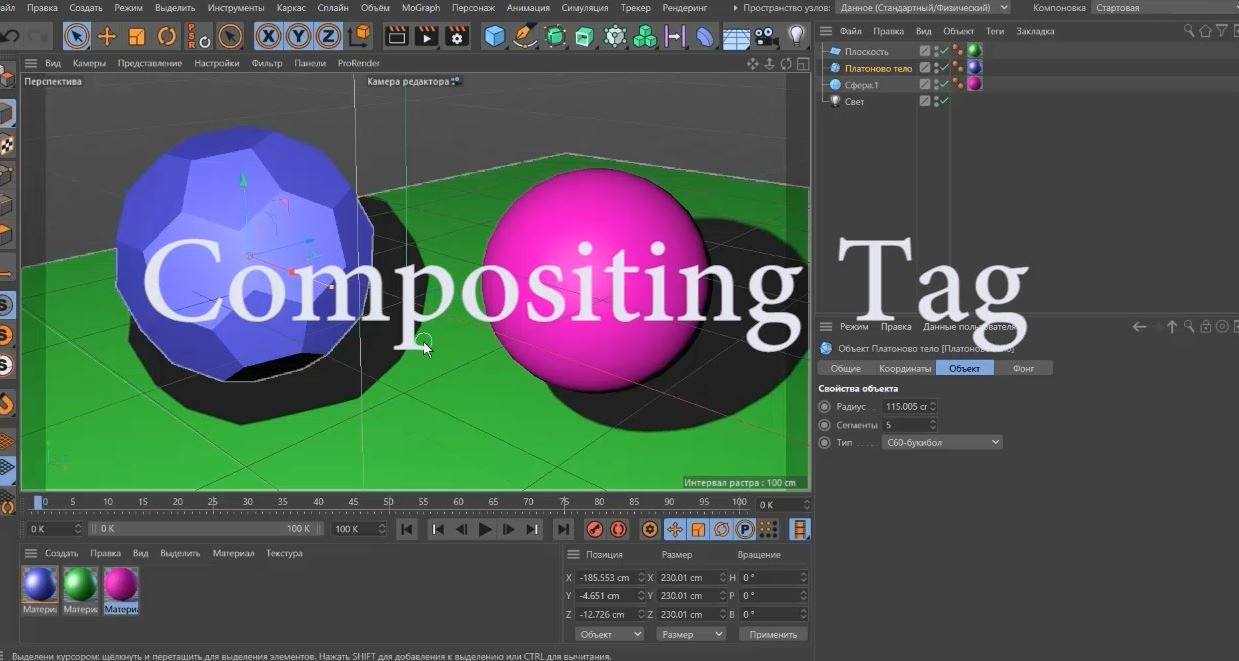This screenshot has height=661, width=1239.
Task: Toggle Радиус animation dot
Action: pos(825,407)
